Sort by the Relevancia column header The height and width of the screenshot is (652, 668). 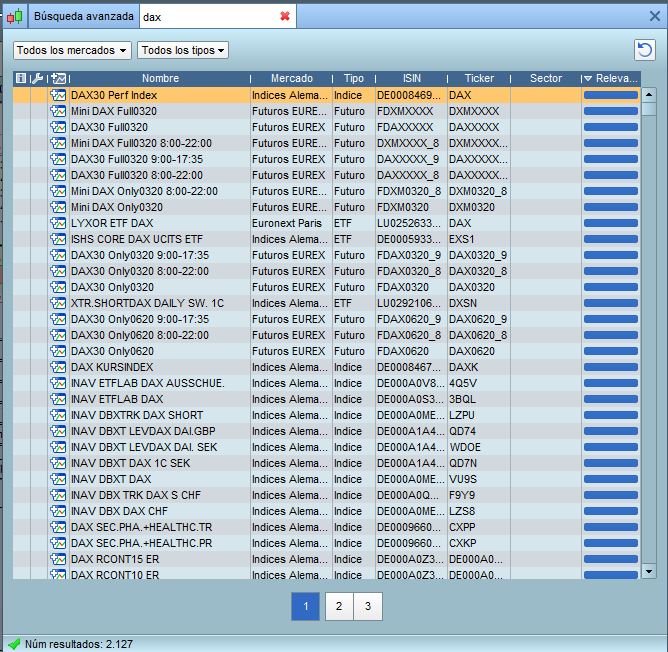(x=611, y=78)
